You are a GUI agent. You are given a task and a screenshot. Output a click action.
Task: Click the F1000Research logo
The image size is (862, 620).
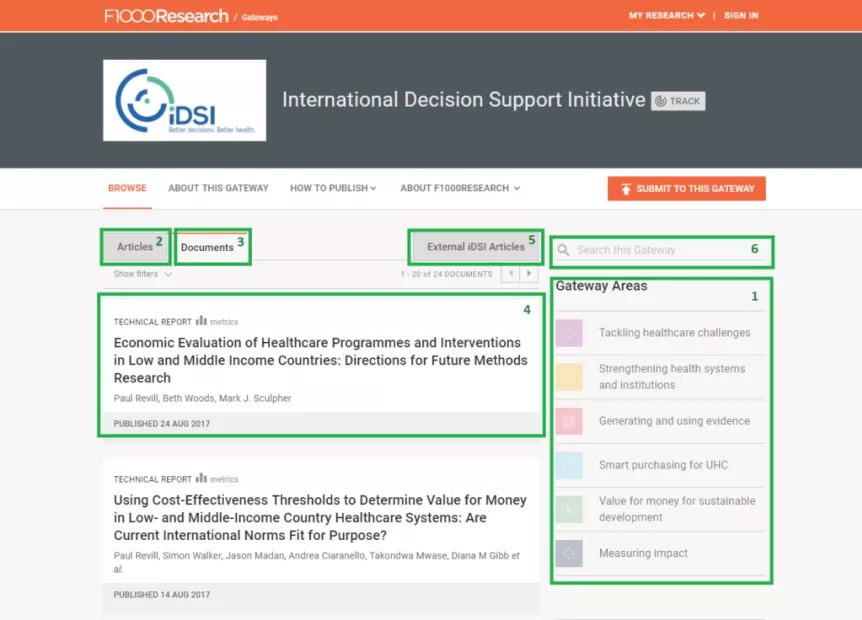[166, 16]
